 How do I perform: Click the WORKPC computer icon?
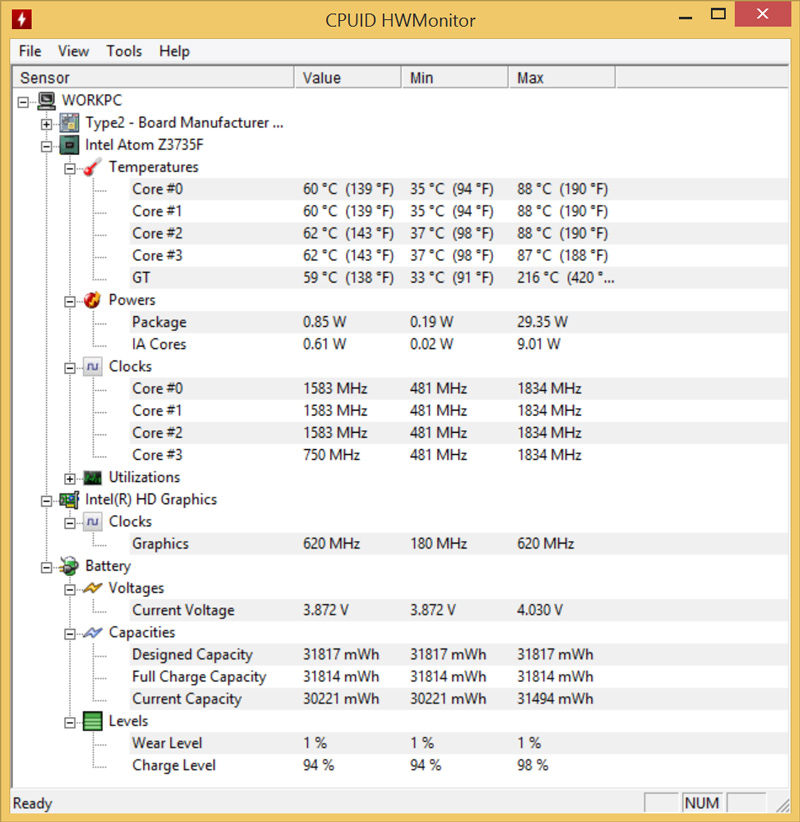pos(45,100)
